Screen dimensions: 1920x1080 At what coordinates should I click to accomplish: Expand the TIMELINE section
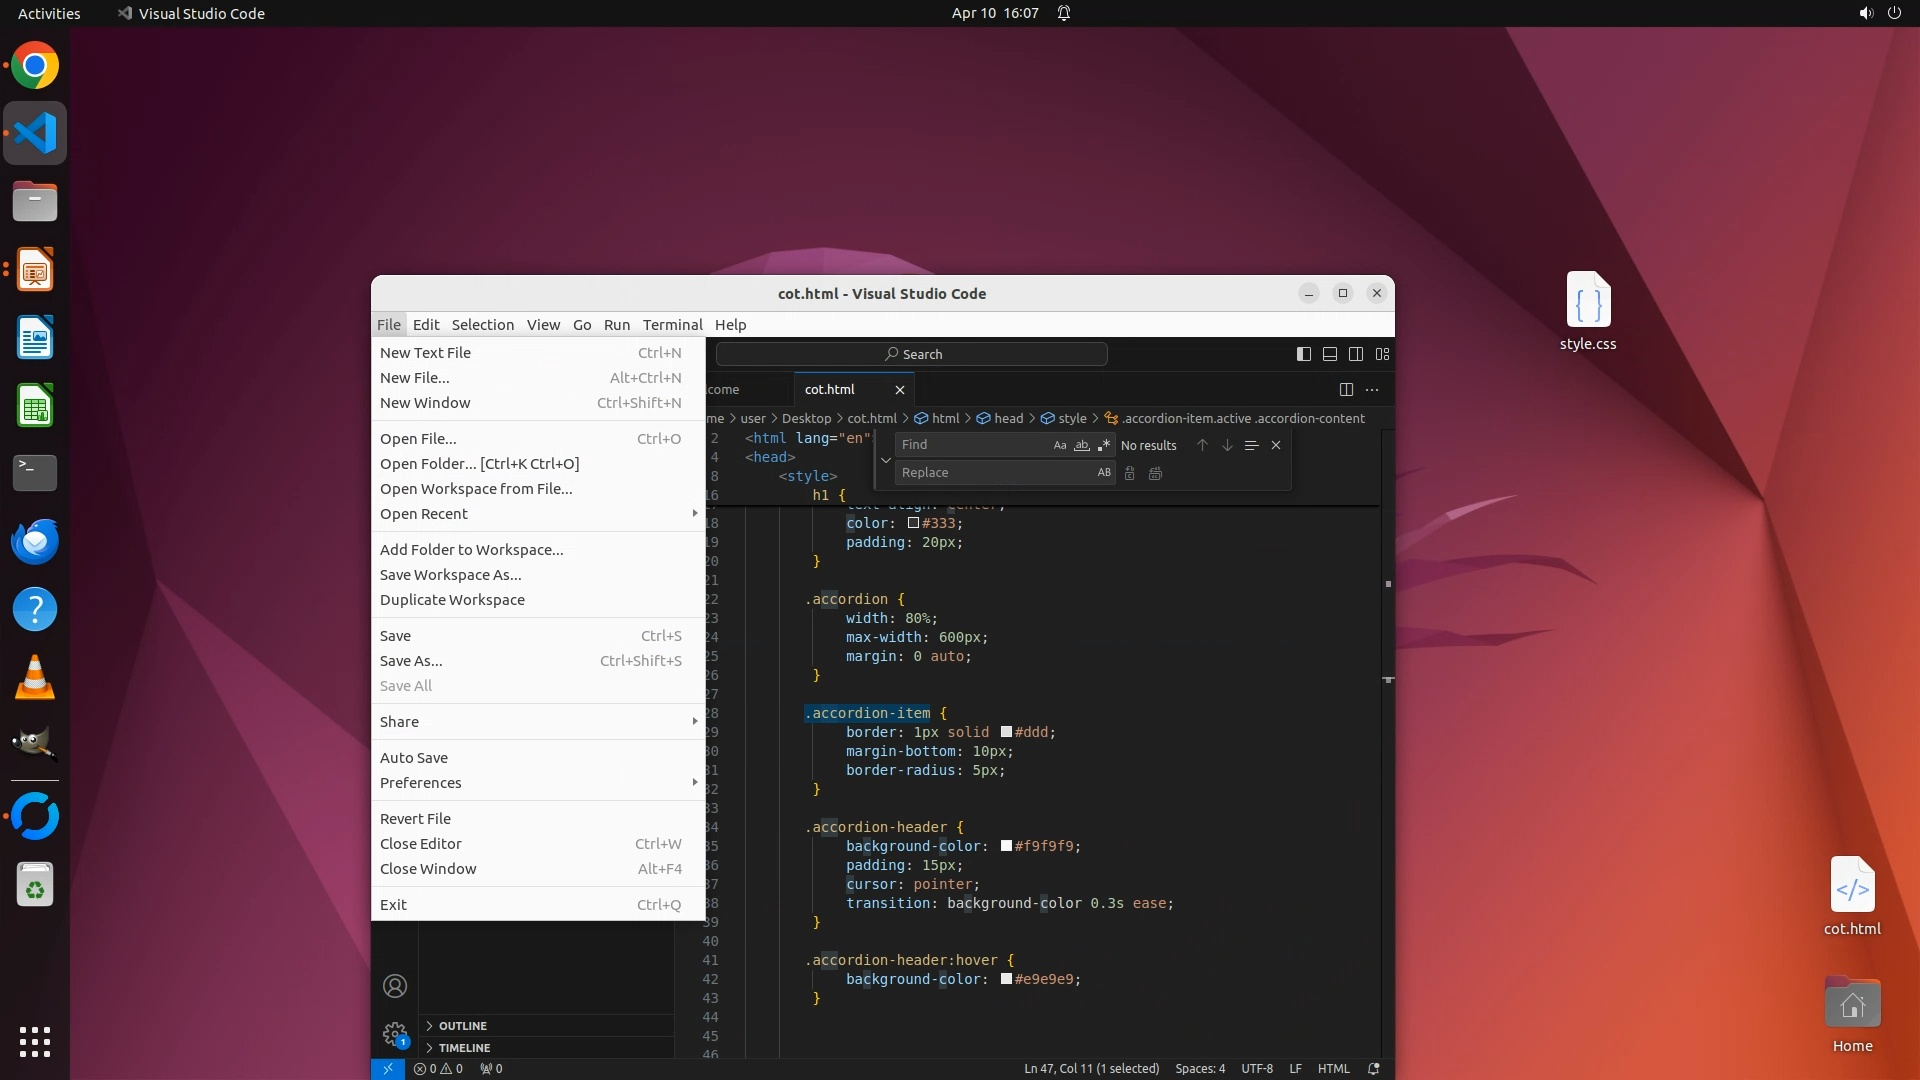point(464,1048)
